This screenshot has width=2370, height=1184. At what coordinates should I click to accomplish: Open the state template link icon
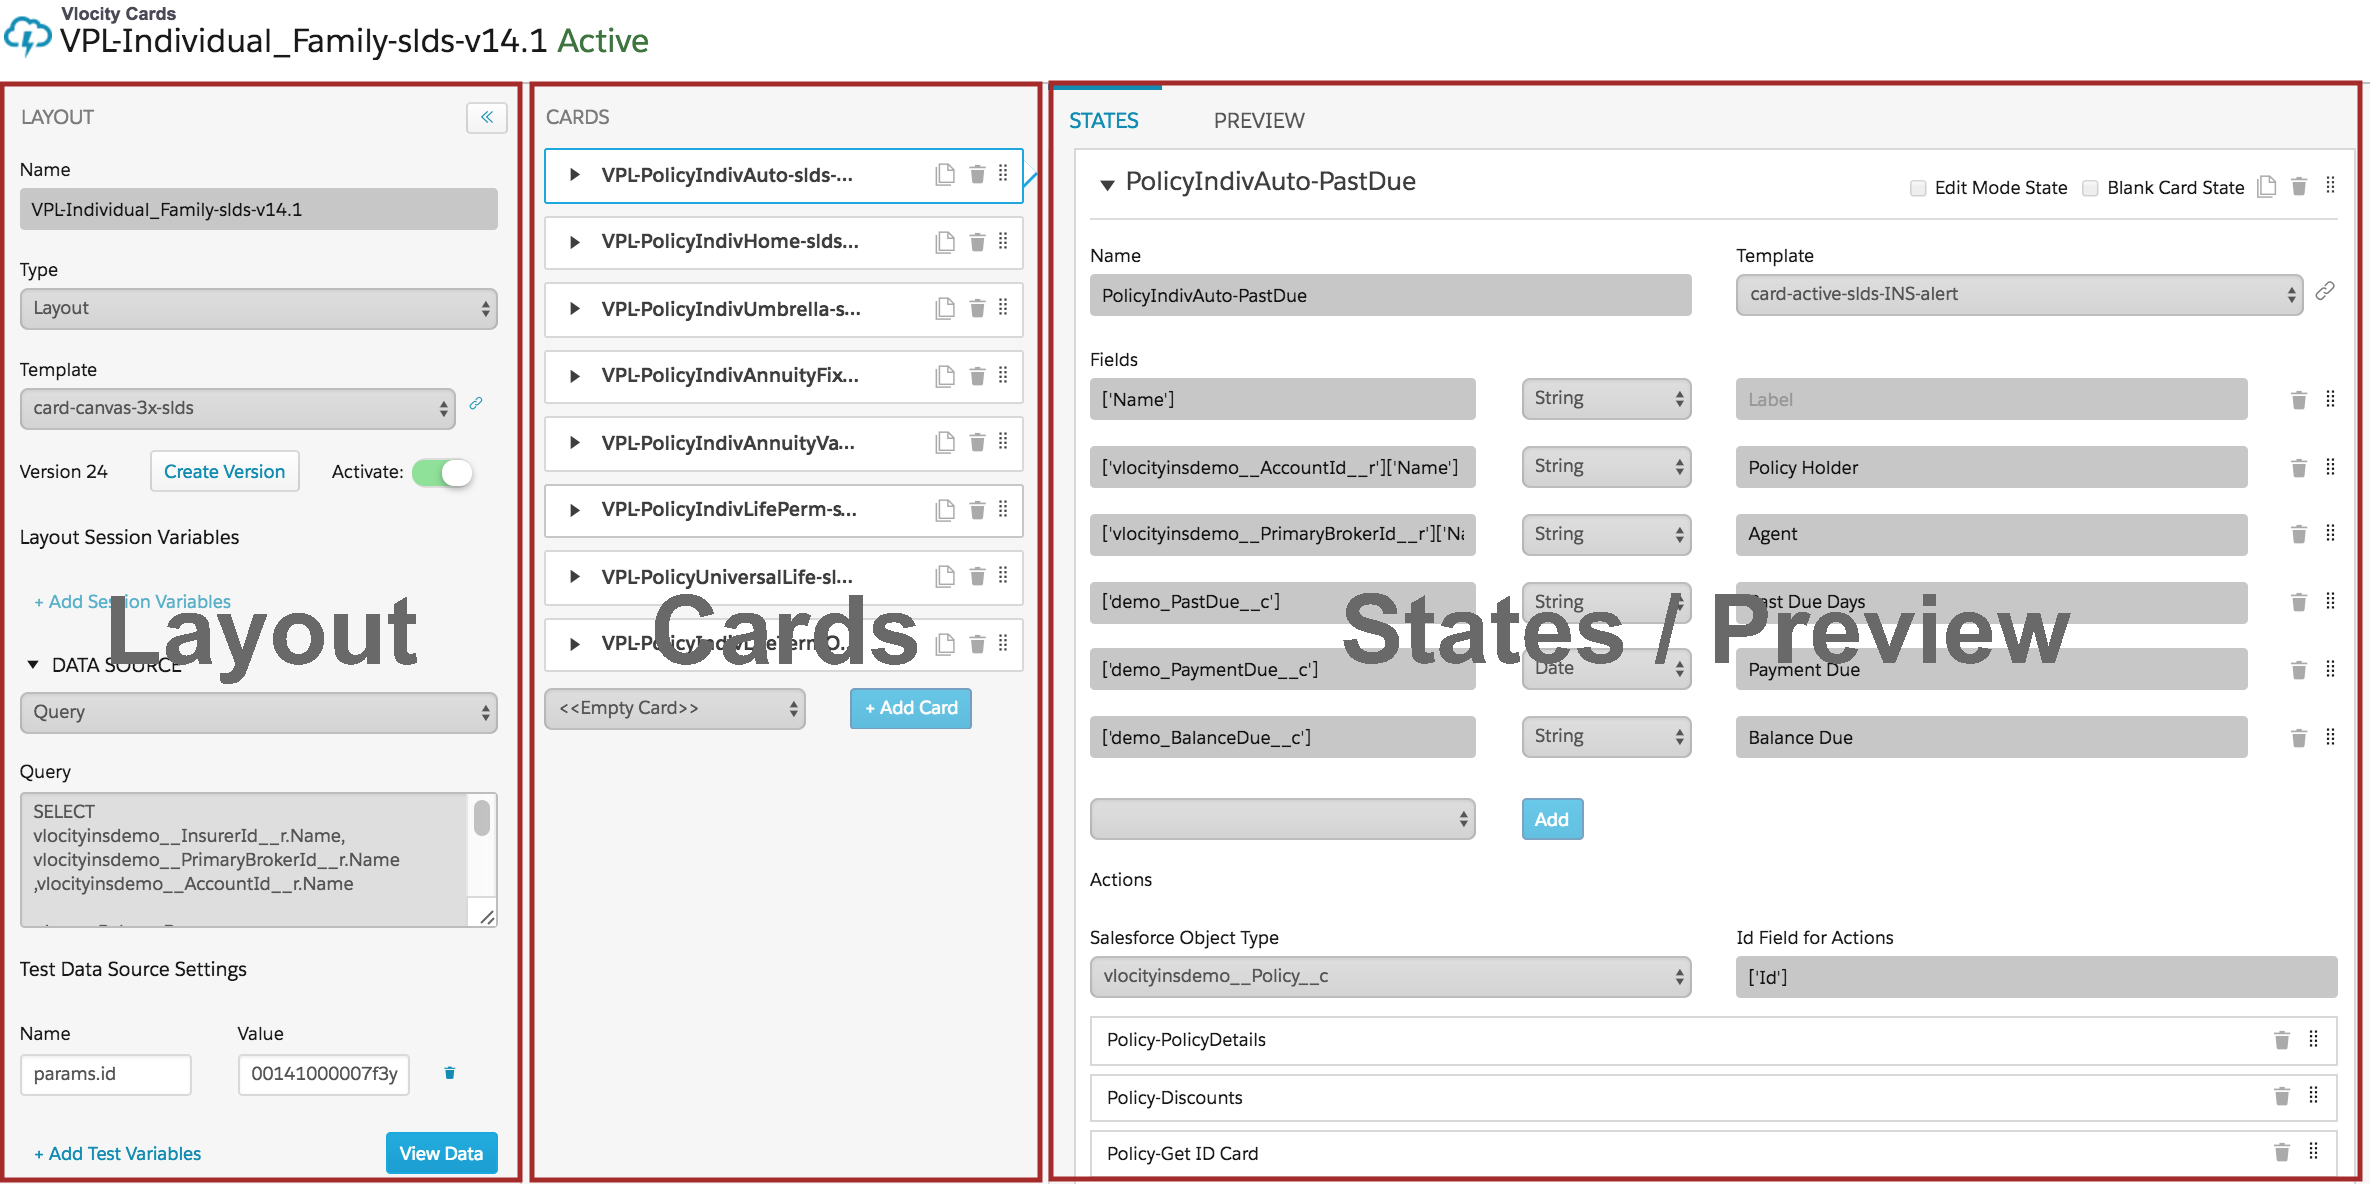(x=2325, y=291)
